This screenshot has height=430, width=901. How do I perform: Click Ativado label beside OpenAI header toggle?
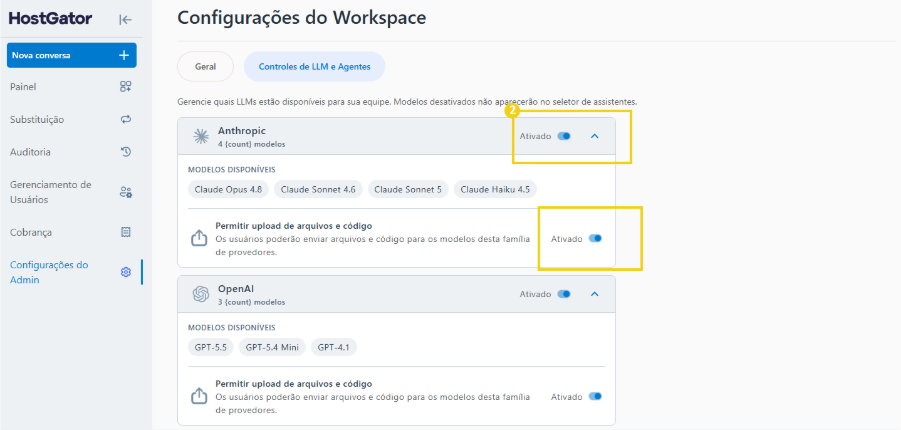[x=536, y=294]
